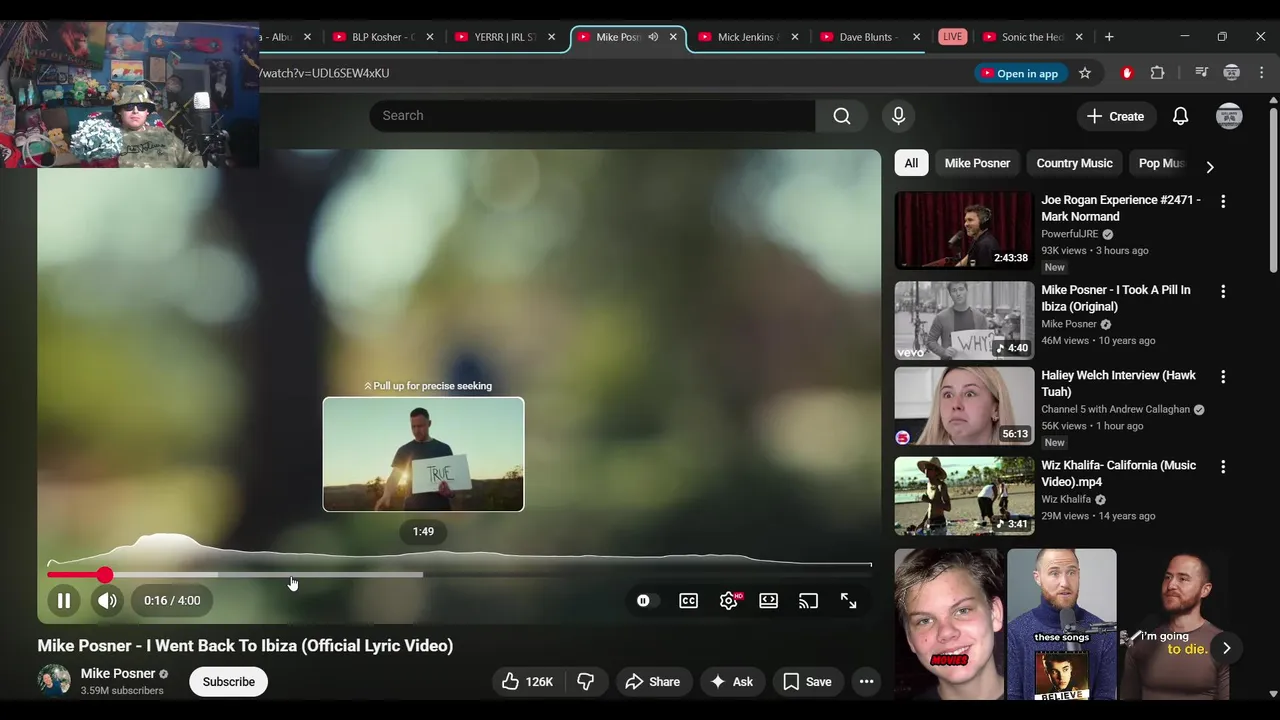Image resolution: width=1280 pixels, height=720 pixels.
Task: Select the All filter chip
Action: click(x=911, y=163)
